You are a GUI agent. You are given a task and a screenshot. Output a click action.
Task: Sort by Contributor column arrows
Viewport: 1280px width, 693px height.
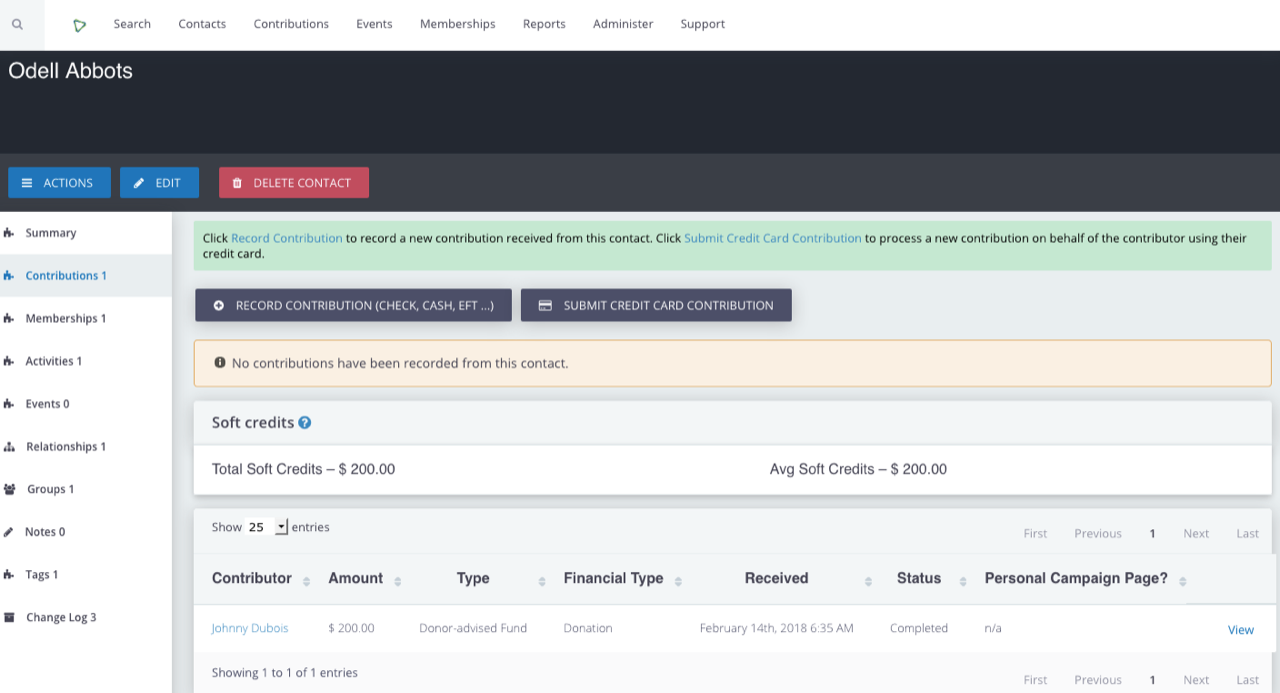306,581
